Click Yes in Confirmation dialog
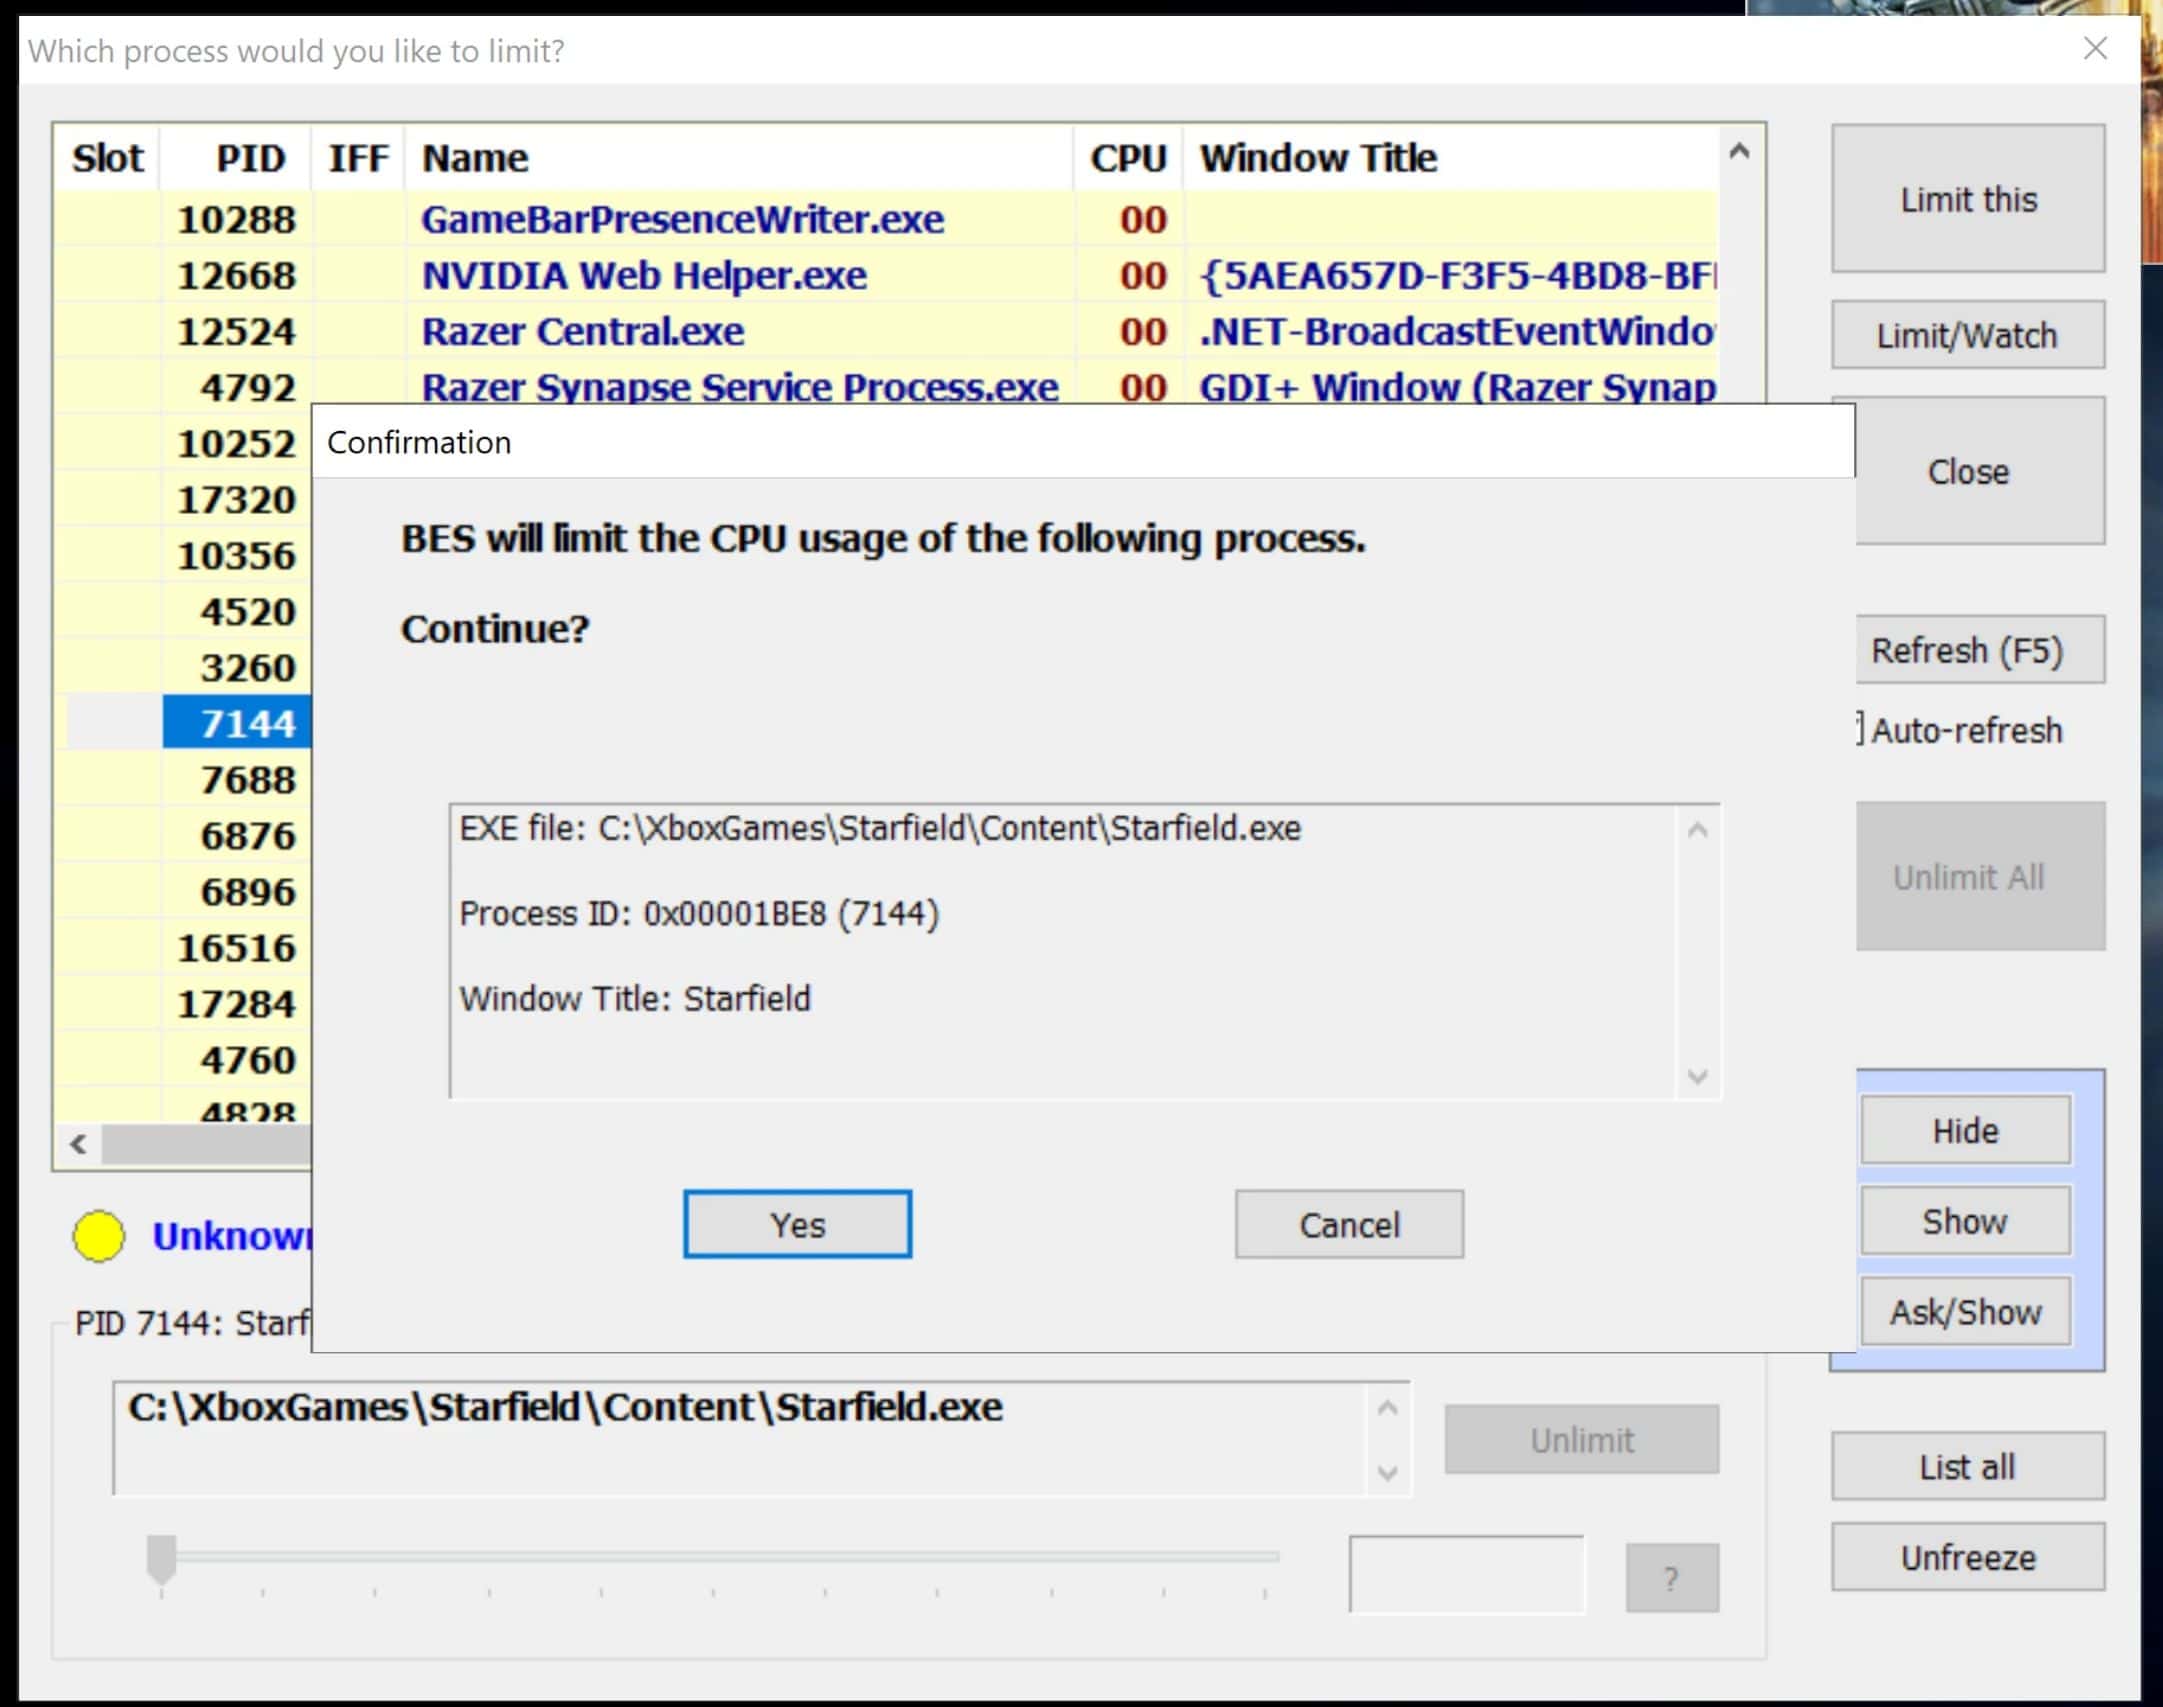The width and height of the screenshot is (2163, 1707). pos(797,1224)
